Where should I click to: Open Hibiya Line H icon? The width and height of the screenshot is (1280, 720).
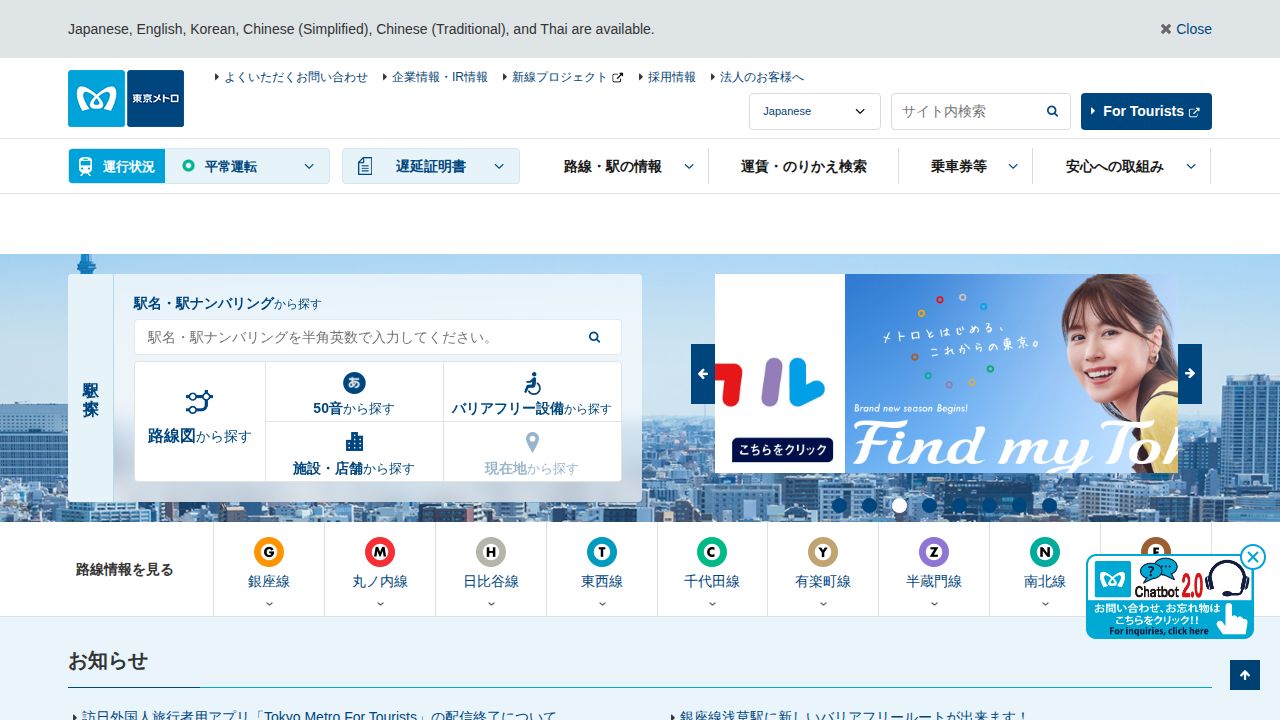pyautogui.click(x=491, y=552)
